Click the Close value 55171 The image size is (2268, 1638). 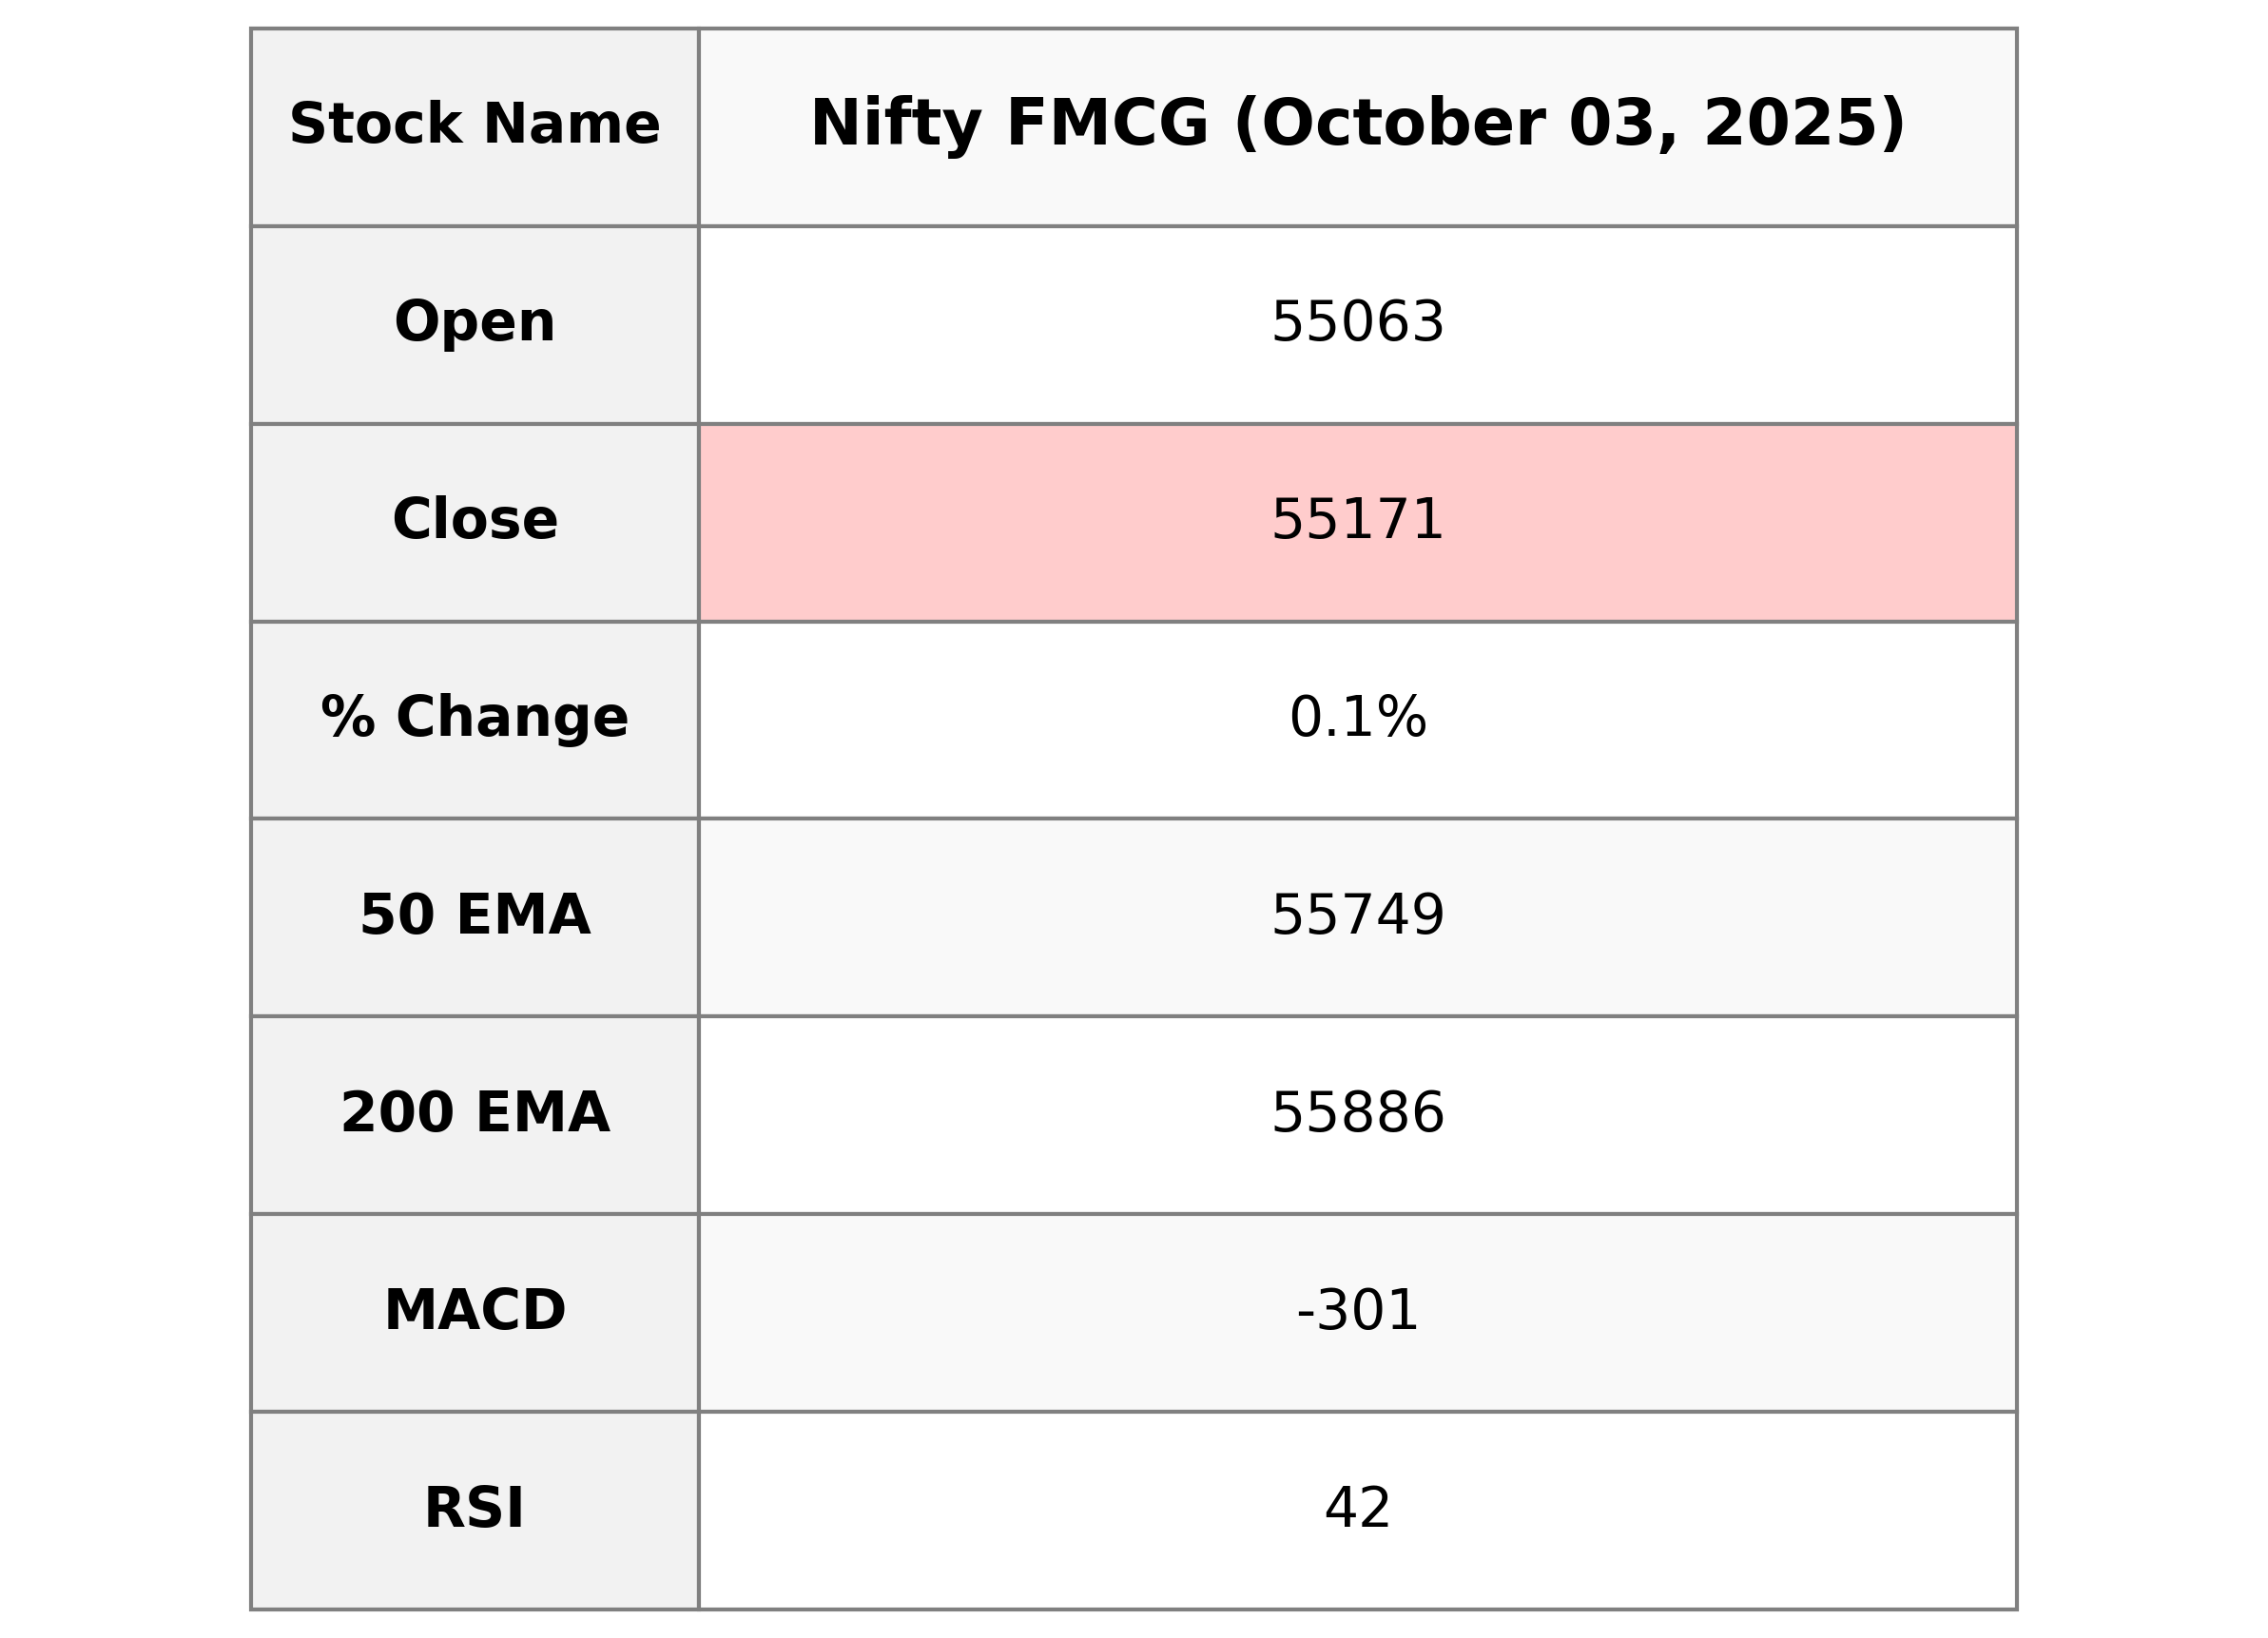pos(1357,521)
